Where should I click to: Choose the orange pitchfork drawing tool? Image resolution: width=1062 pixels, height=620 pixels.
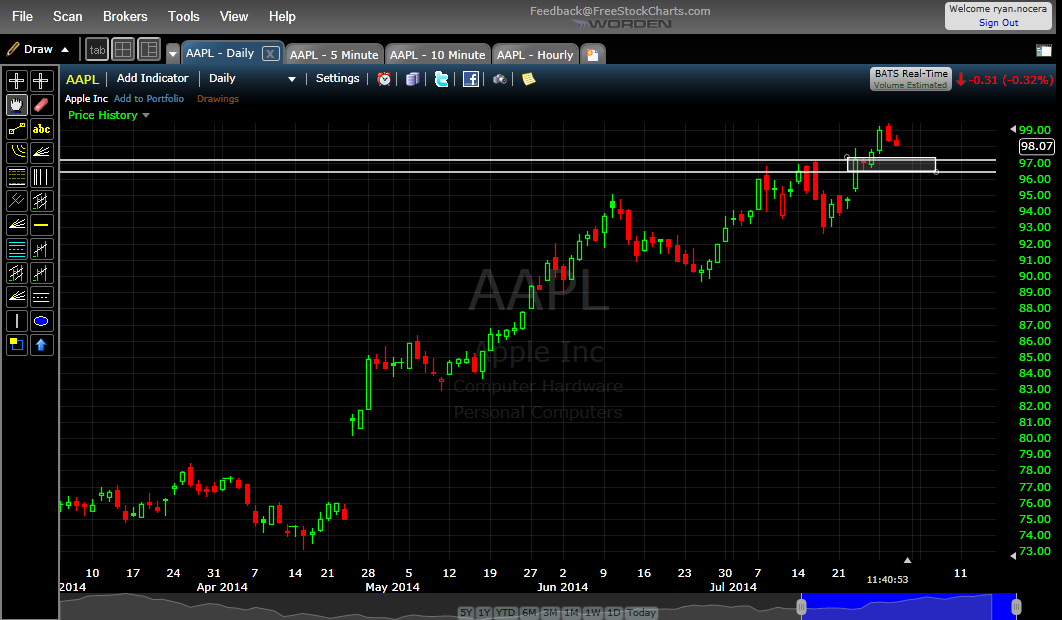point(17,201)
